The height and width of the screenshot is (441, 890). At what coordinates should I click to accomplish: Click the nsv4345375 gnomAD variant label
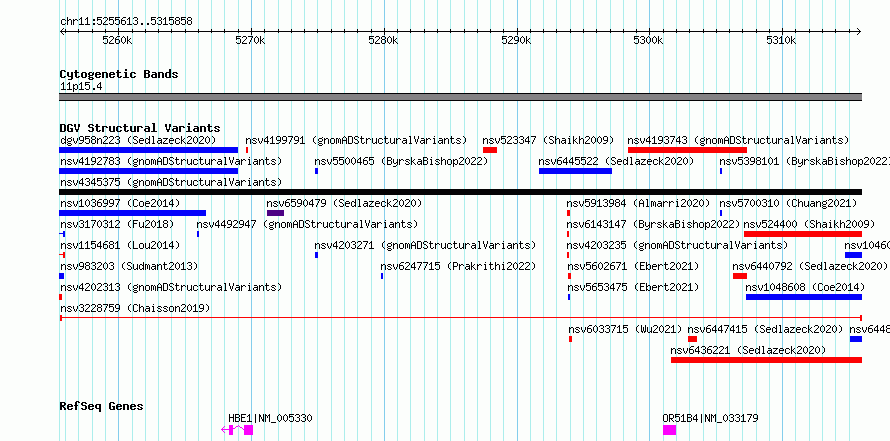click(171, 182)
